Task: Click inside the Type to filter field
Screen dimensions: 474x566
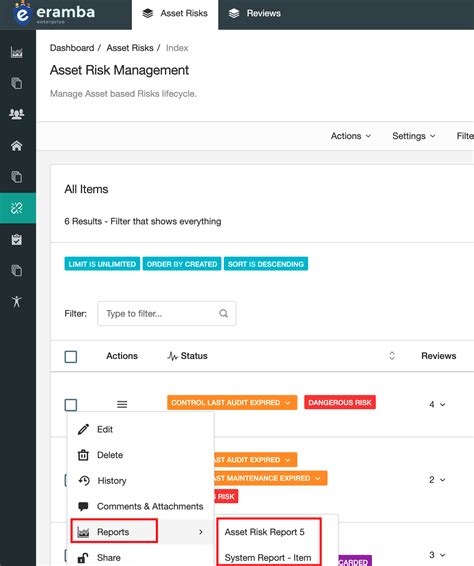Action: pos(167,313)
